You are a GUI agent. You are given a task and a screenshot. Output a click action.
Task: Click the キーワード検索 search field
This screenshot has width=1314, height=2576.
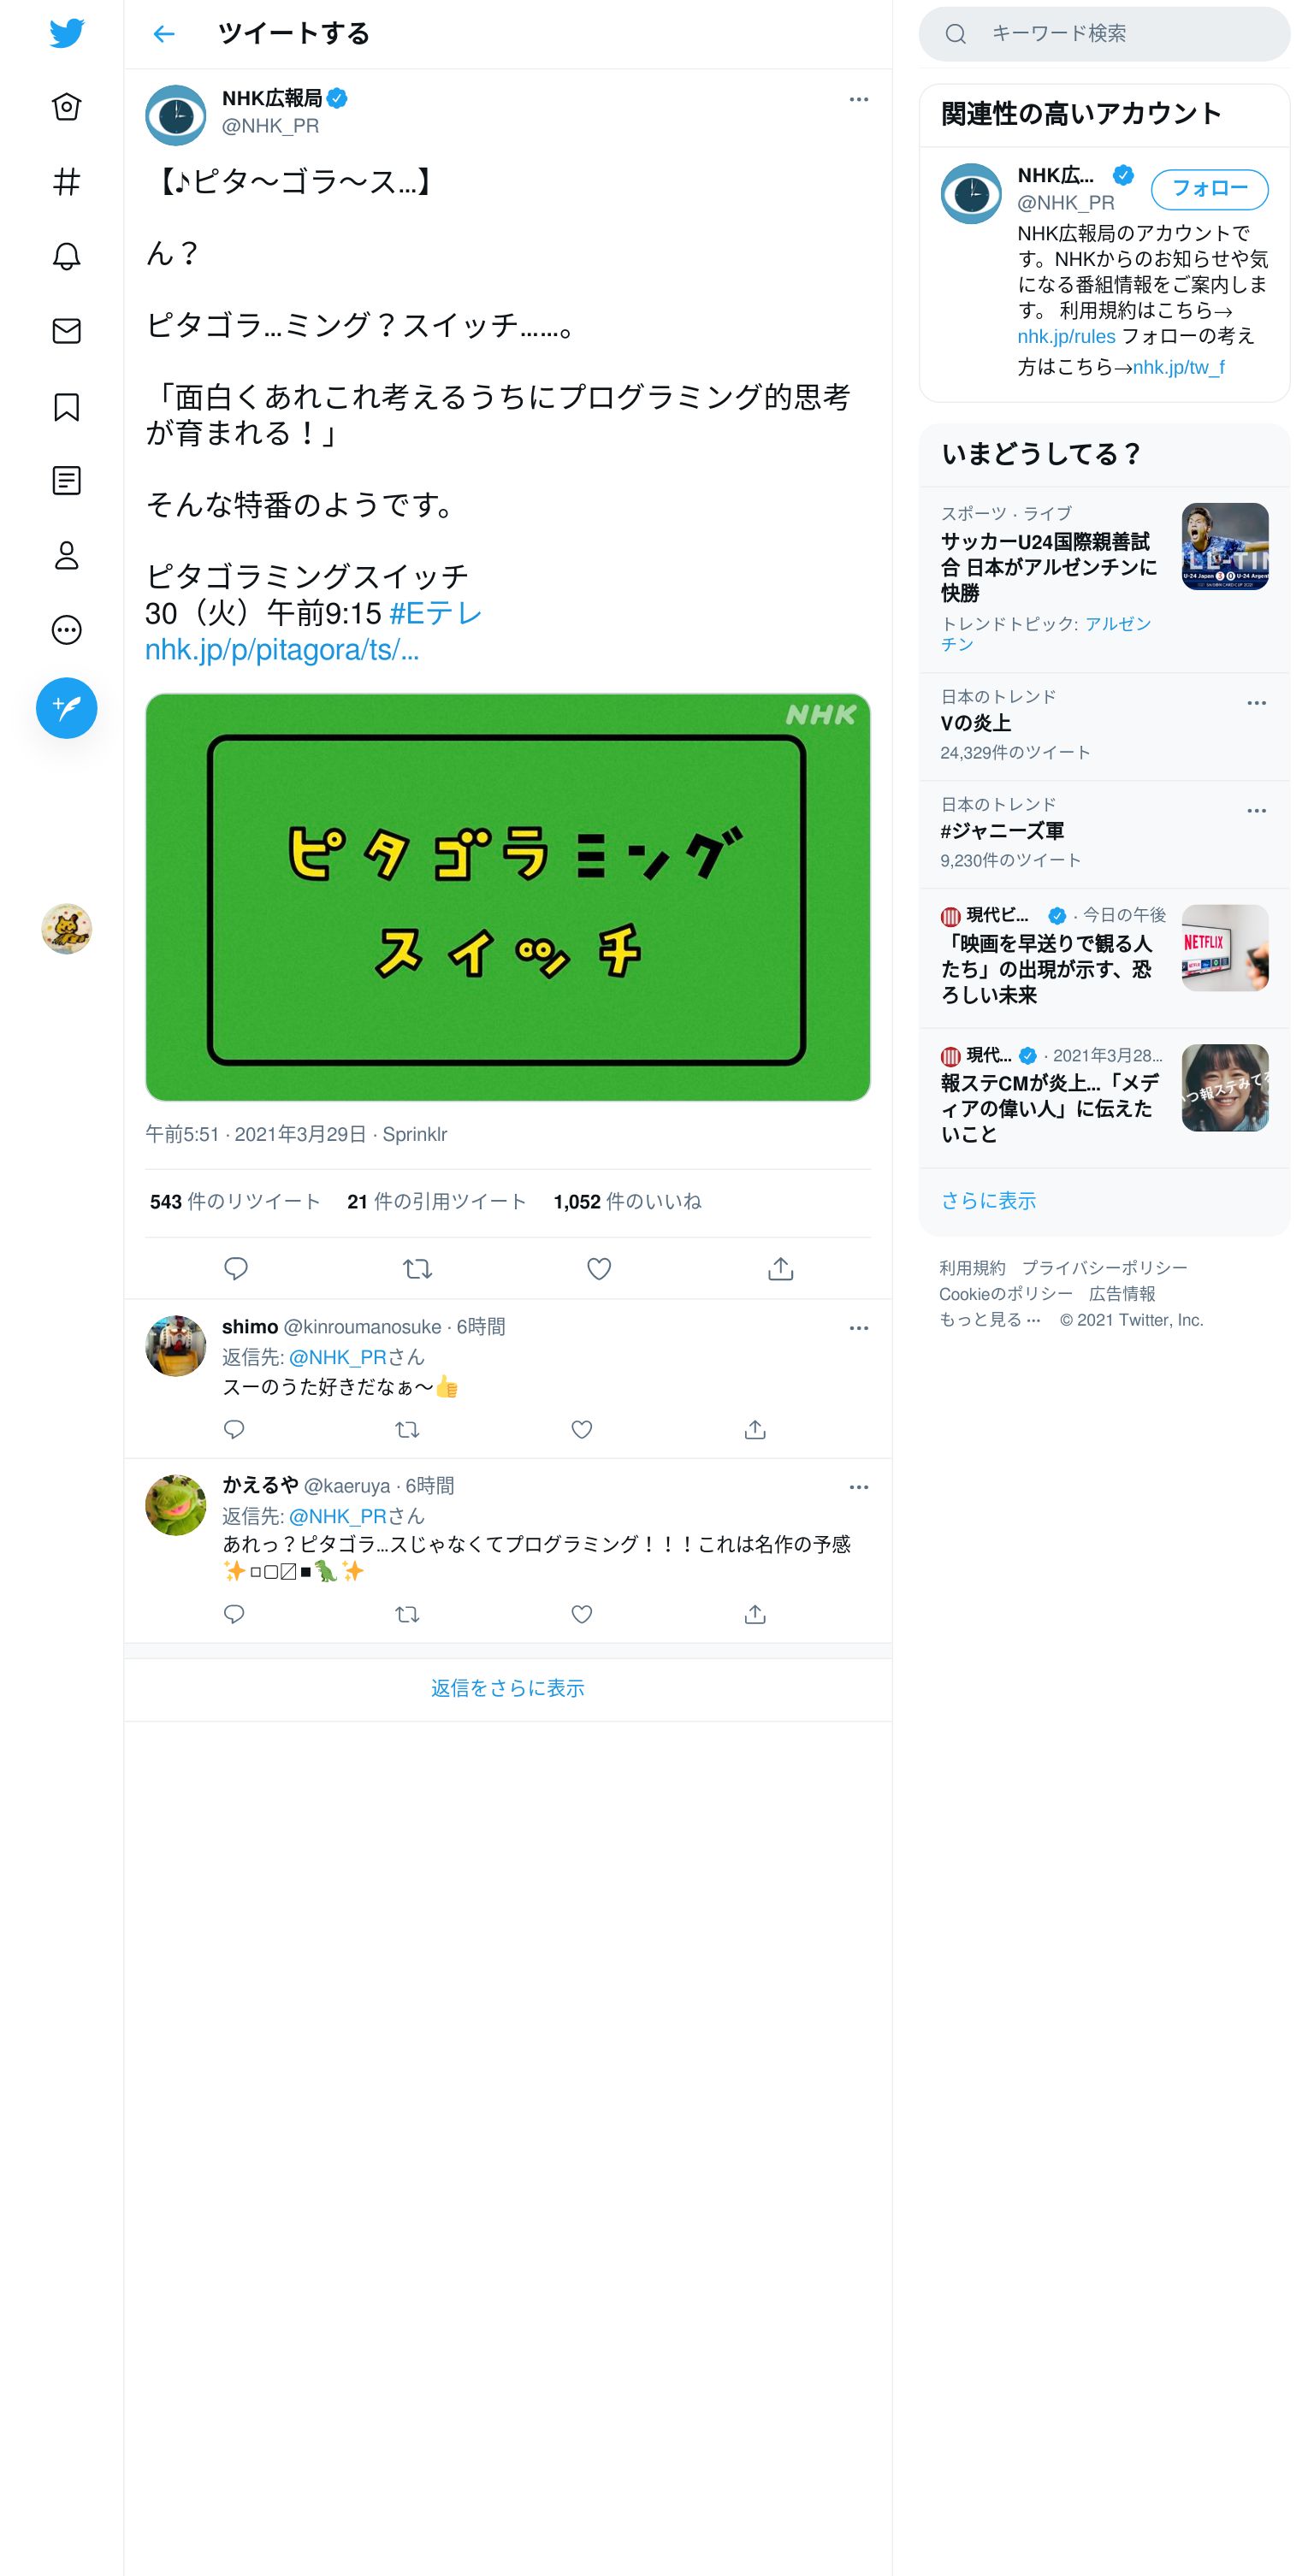point(1104,34)
